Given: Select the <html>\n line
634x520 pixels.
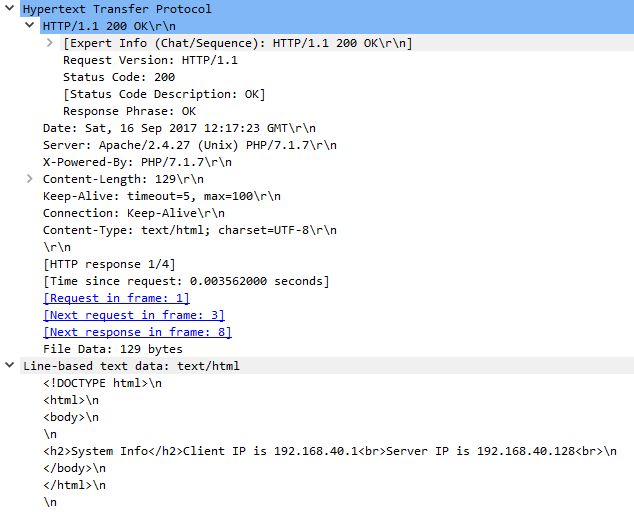Looking at the screenshot, I should 71,400.
